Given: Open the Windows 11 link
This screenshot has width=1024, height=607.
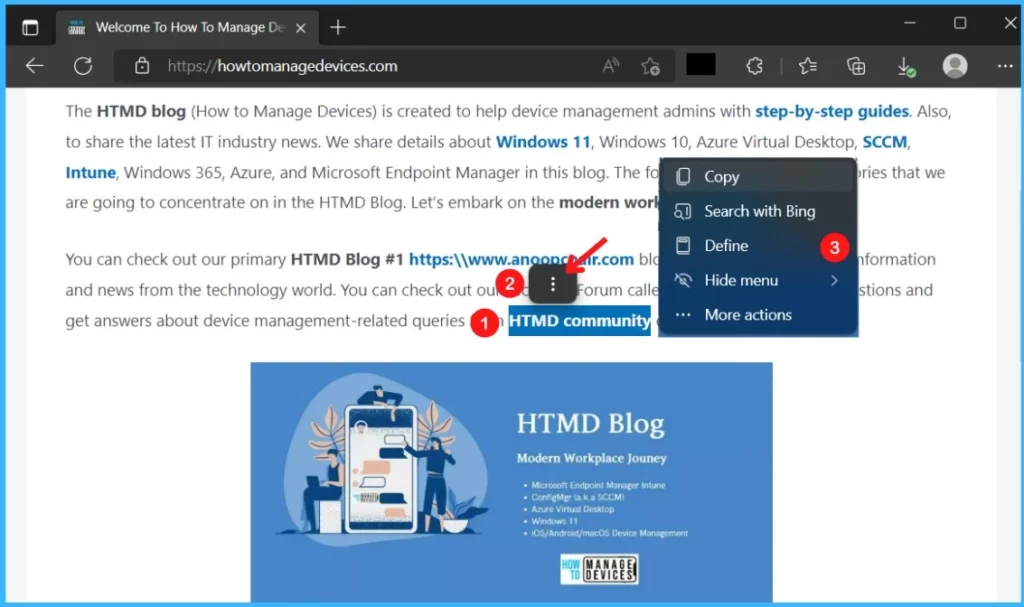Looking at the screenshot, I should pos(543,142).
